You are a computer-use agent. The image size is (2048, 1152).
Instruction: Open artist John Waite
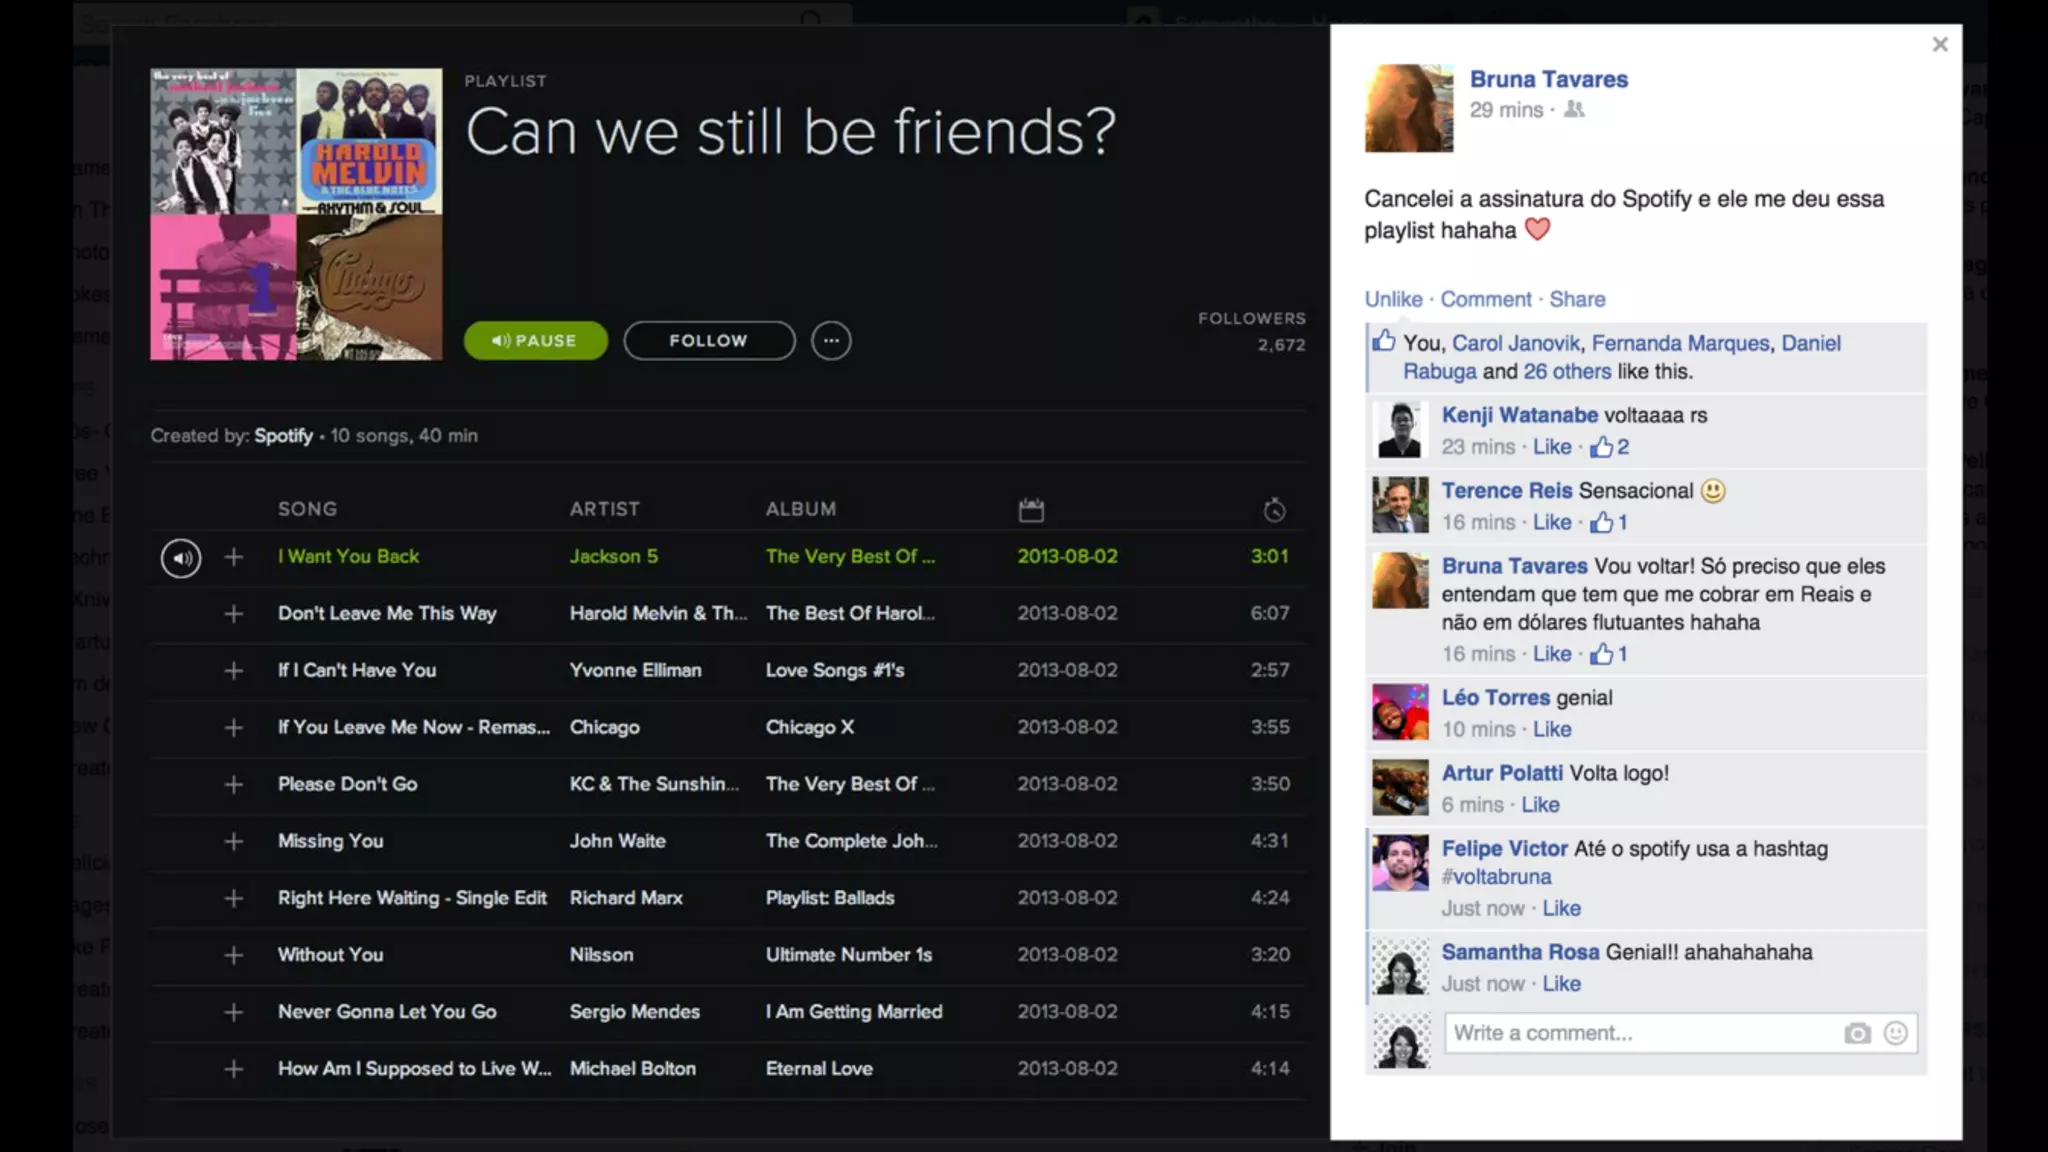click(618, 841)
